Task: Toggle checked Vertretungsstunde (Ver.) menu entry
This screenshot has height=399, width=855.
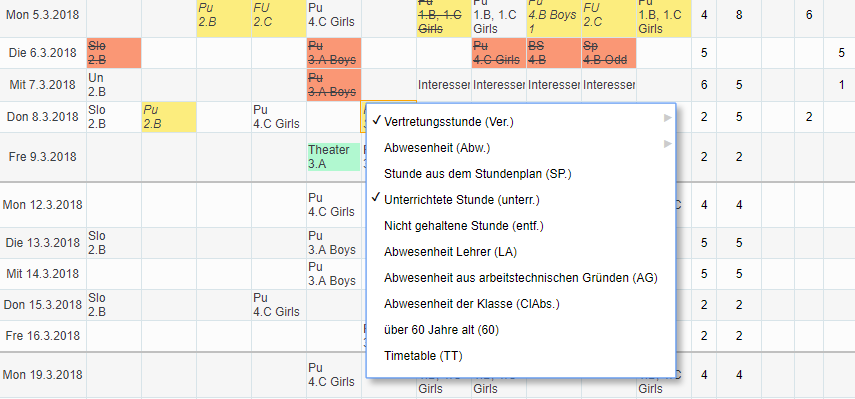Action: click(521, 122)
